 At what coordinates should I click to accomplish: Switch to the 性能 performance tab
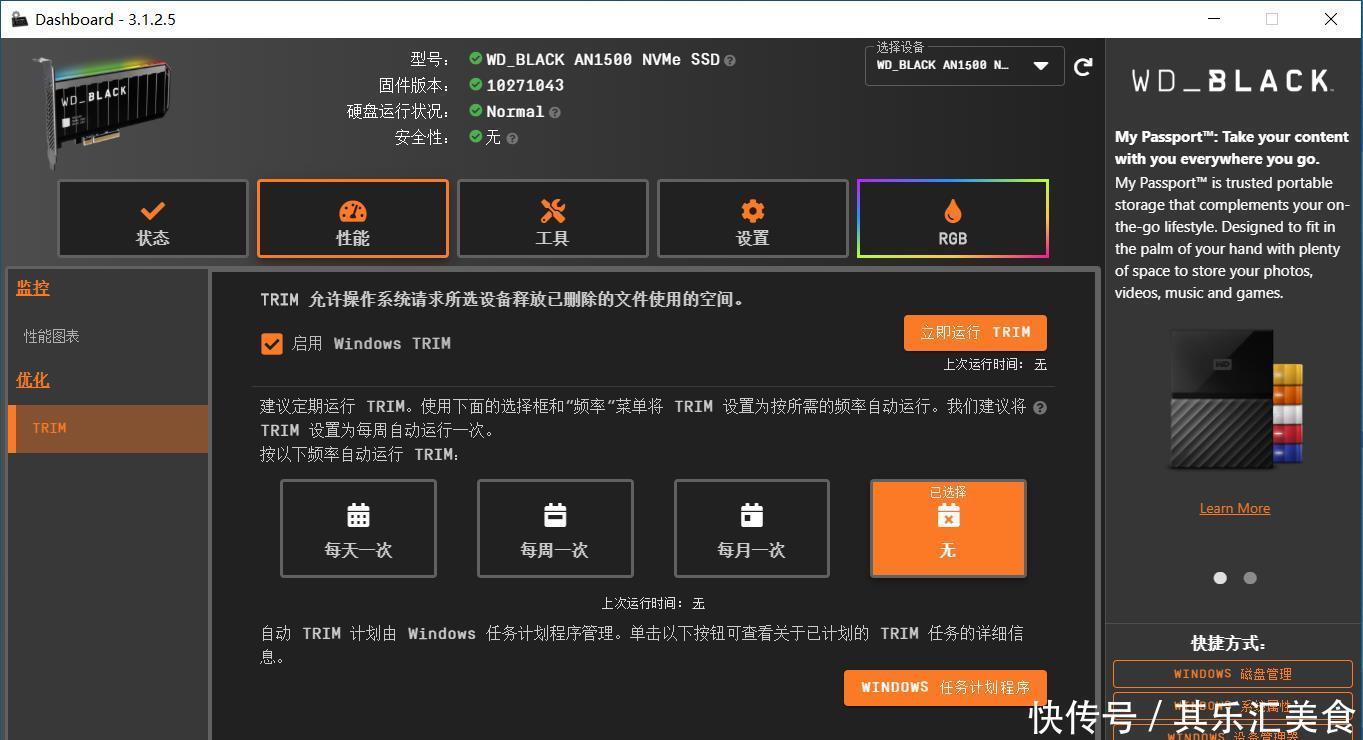point(353,219)
